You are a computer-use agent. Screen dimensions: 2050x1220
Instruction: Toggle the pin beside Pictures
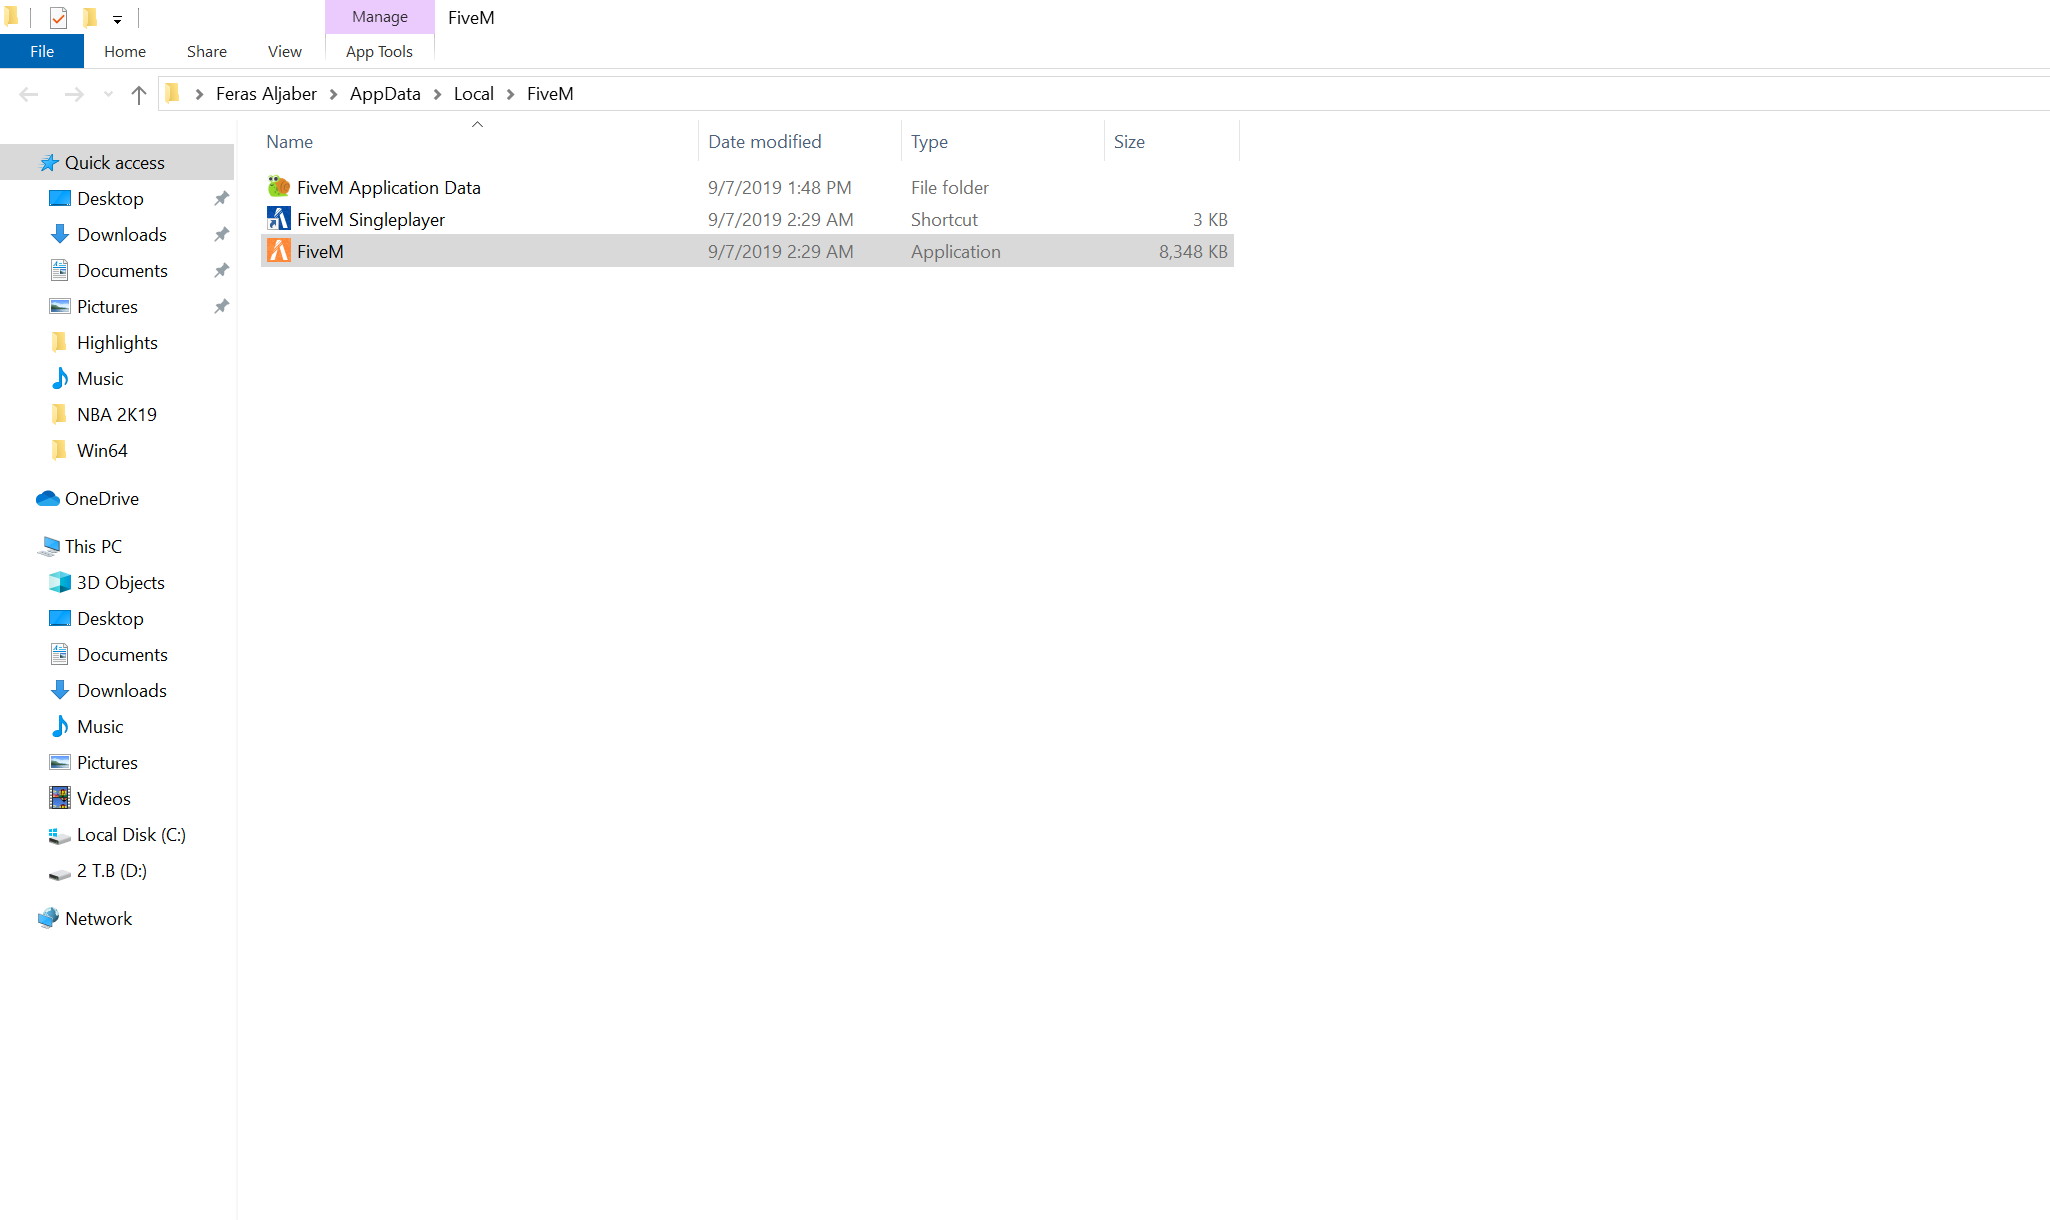tap(222, 306)
